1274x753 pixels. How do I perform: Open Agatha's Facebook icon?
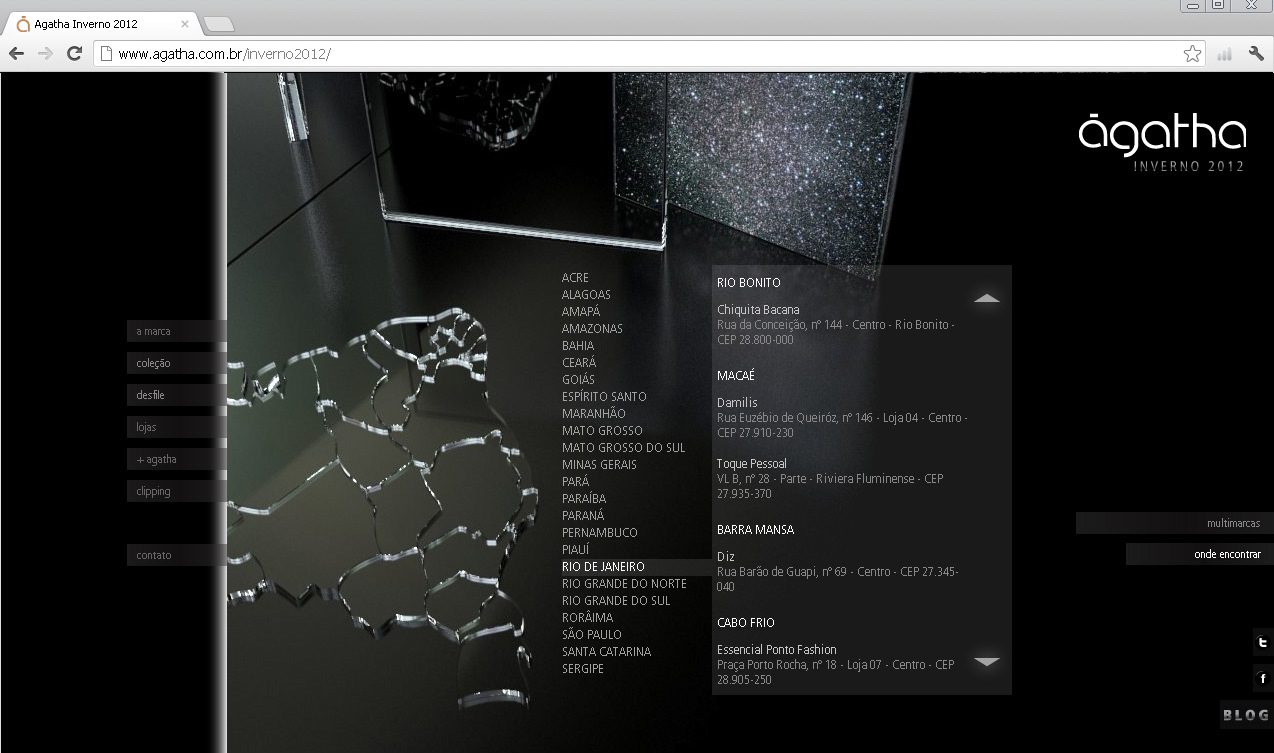tap(1263, 679)
